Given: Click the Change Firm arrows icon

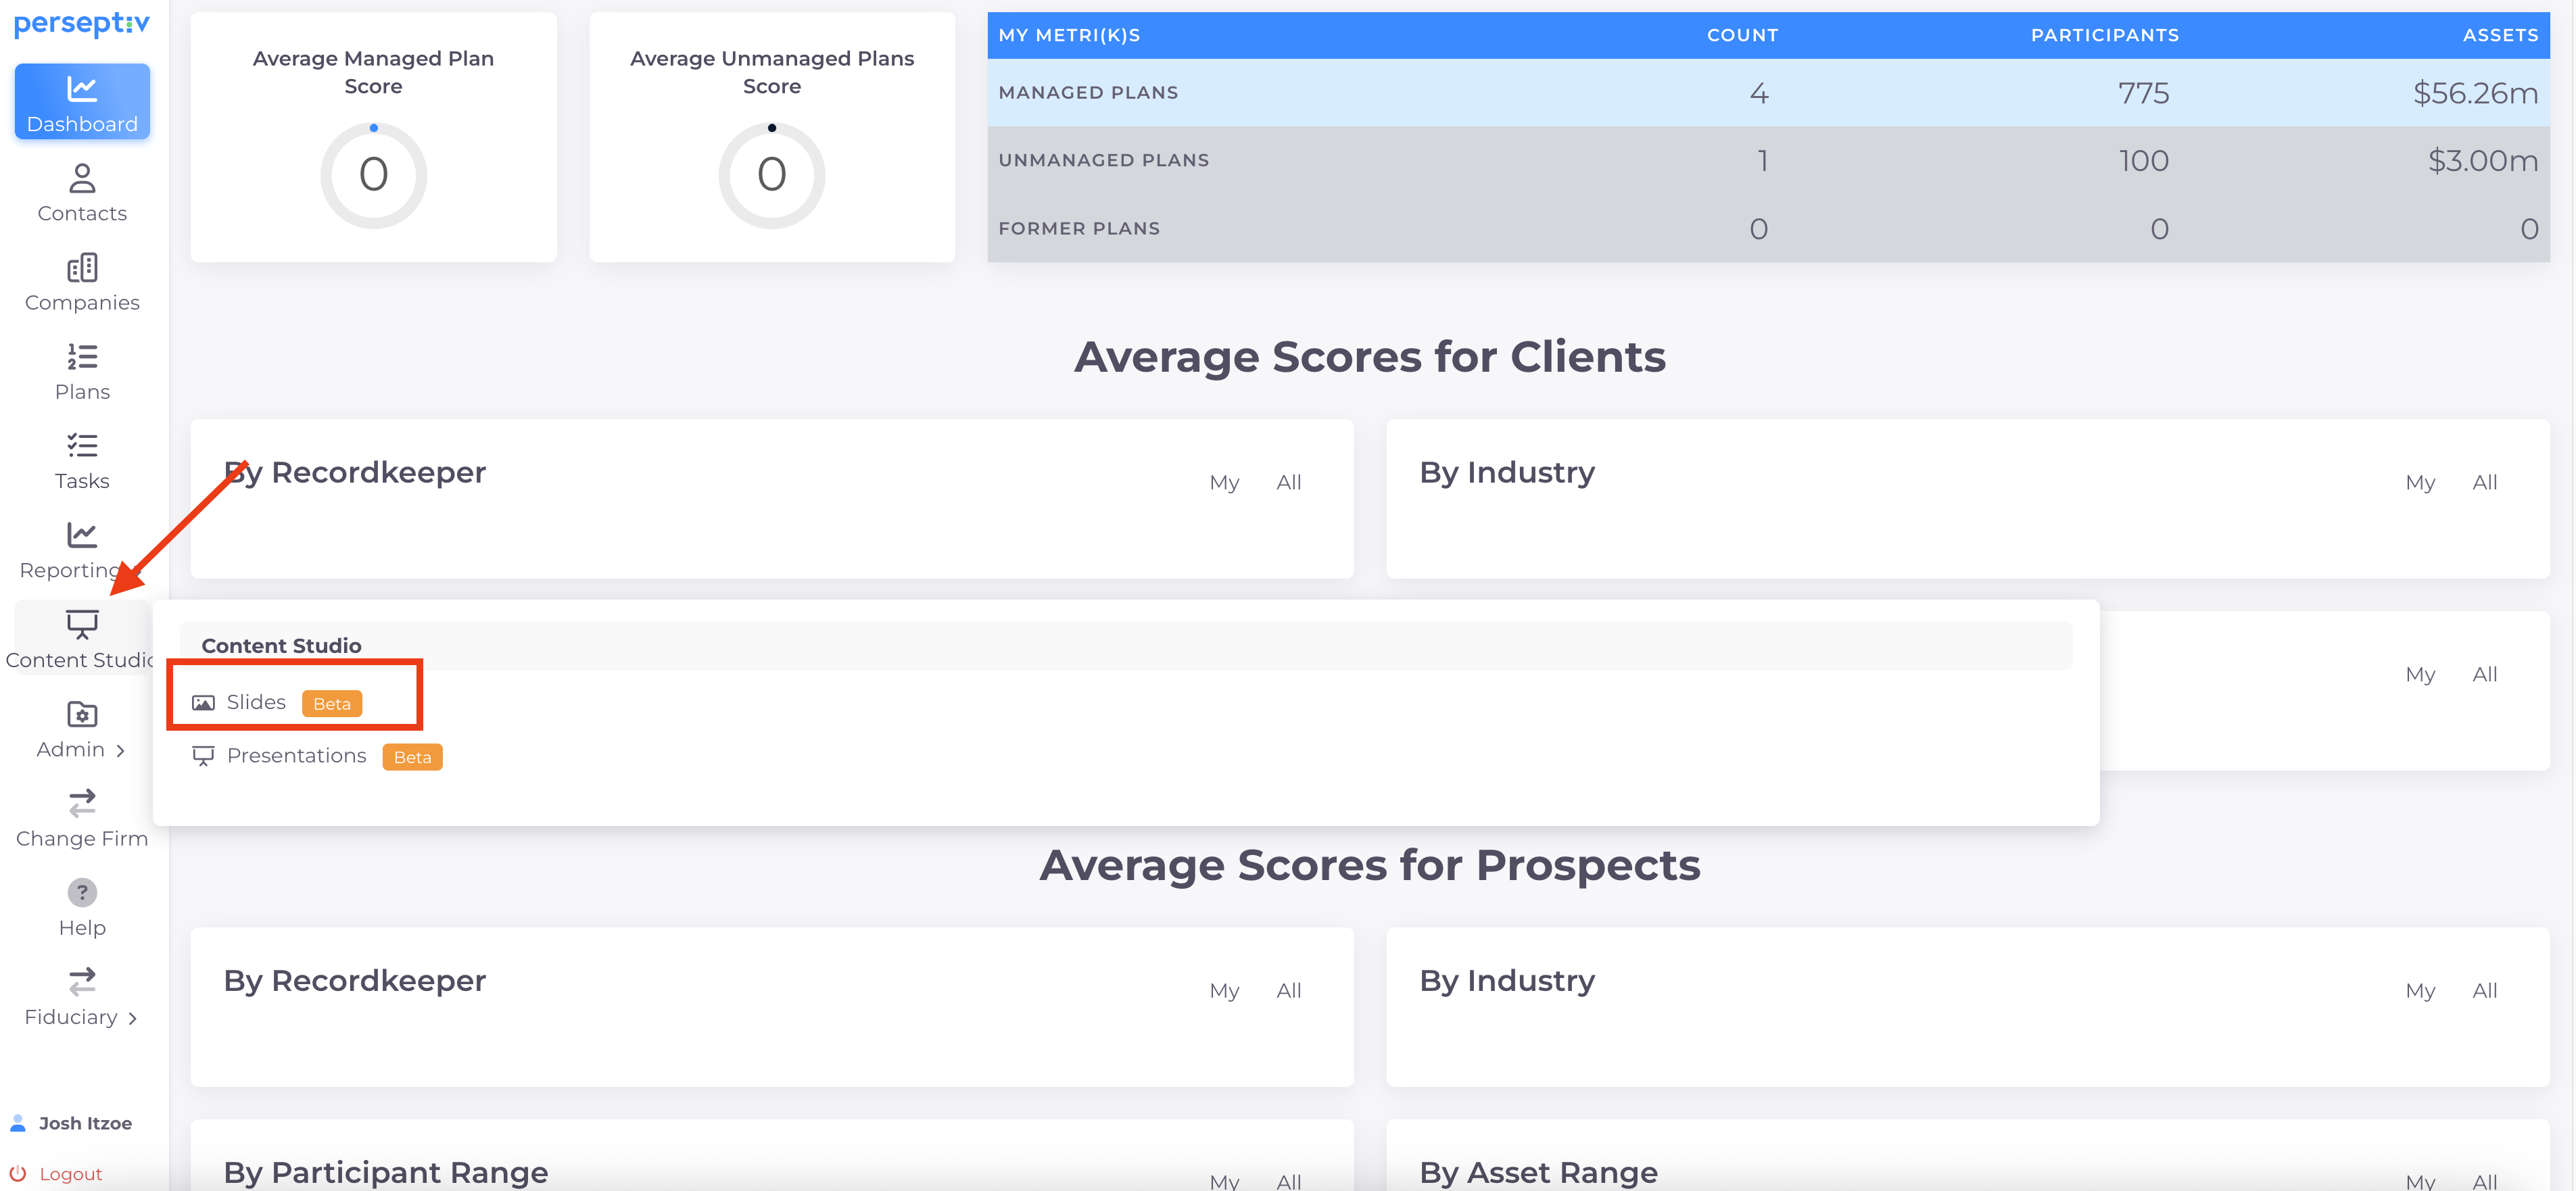Looking at the screenshot, I should (x=82, y=803).
